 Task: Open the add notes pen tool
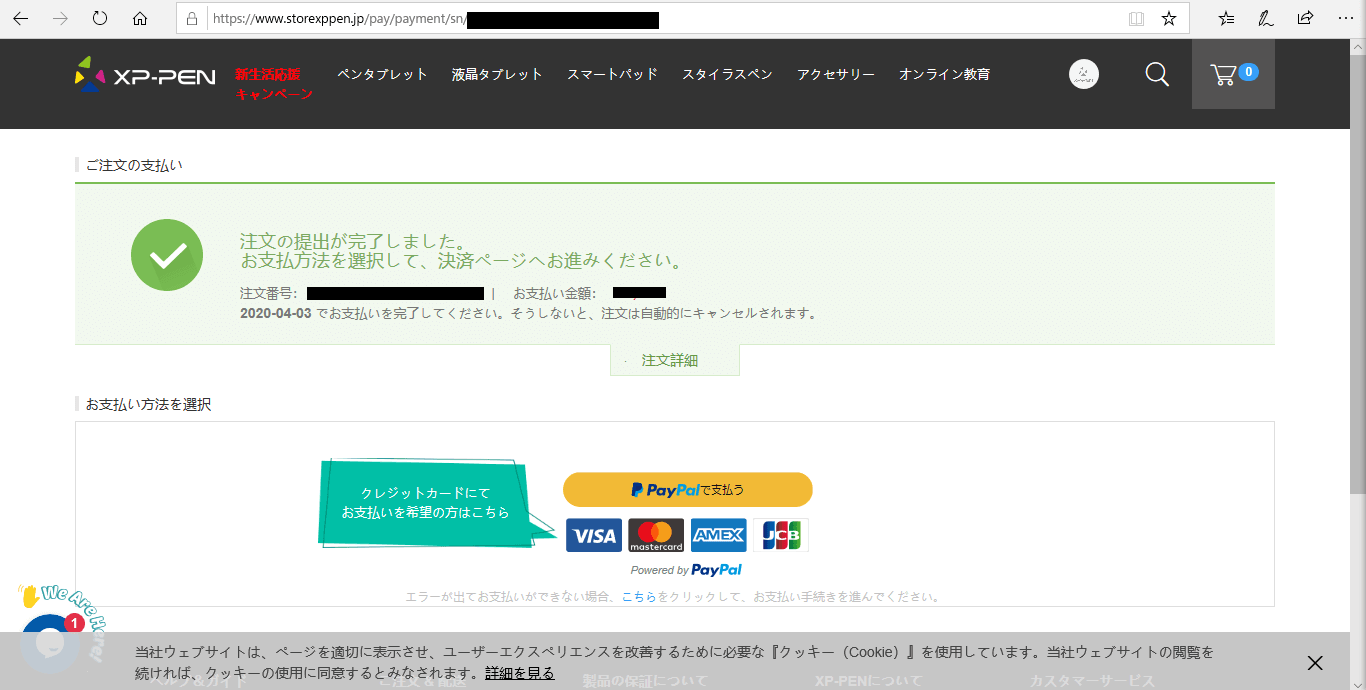coord(1266,18)
